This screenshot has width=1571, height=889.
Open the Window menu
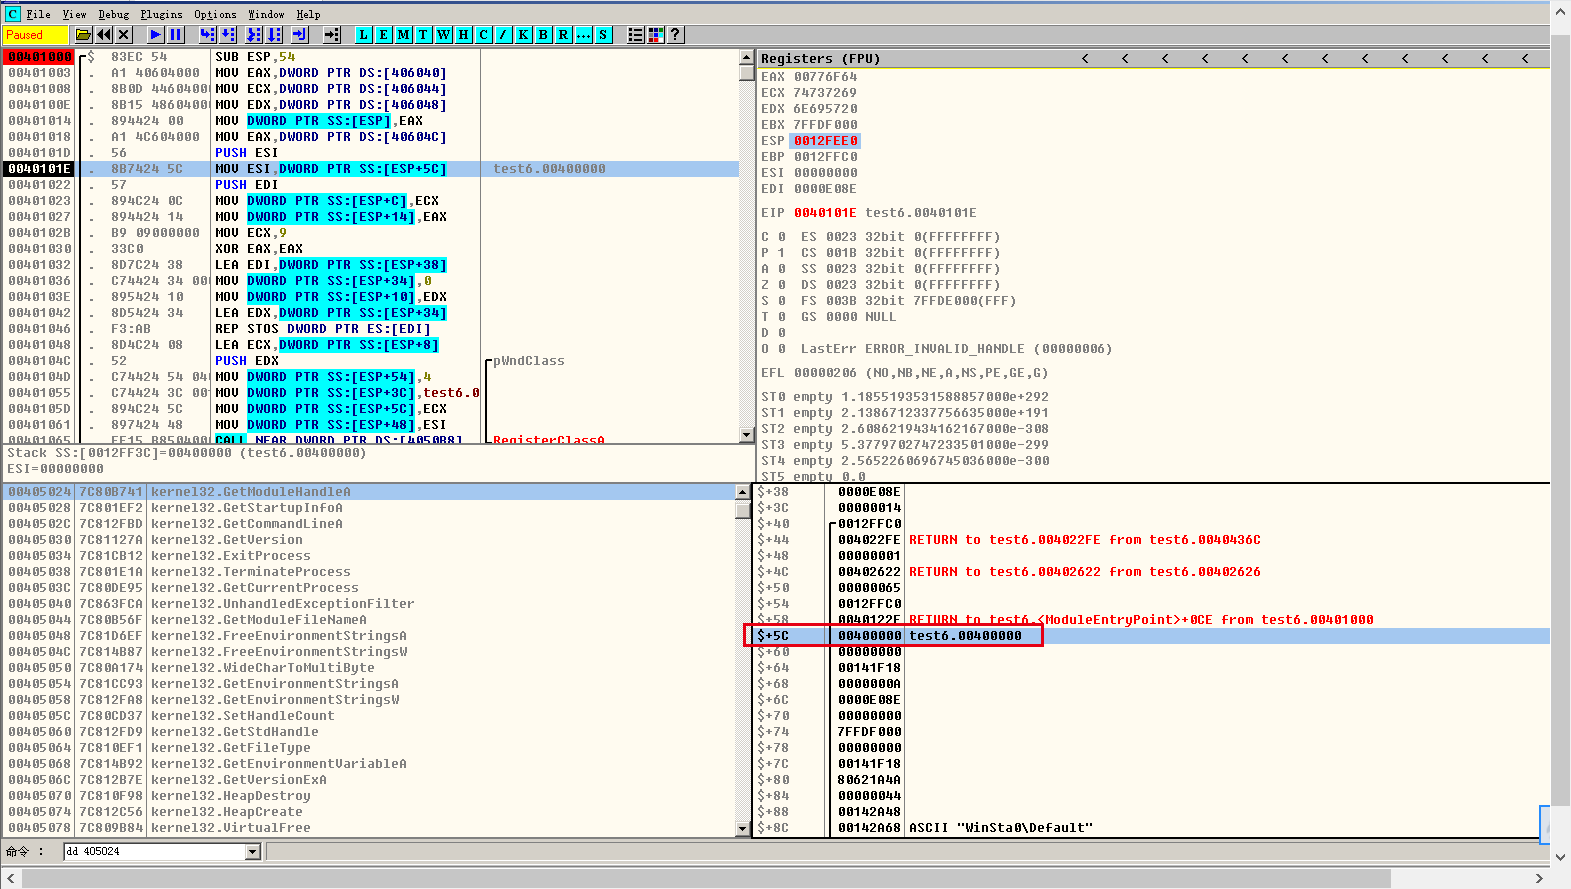(266, 14)
